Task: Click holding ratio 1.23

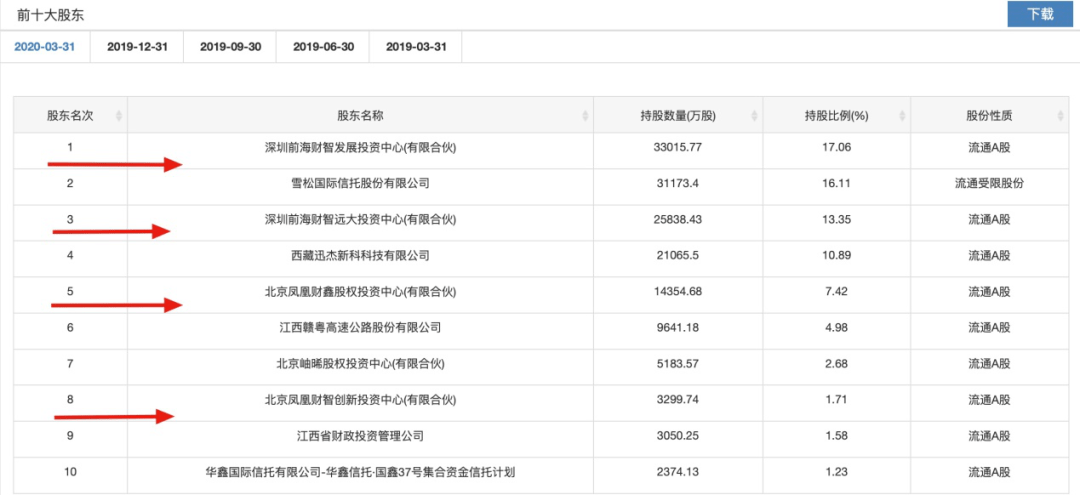Action: click(836, 472)
